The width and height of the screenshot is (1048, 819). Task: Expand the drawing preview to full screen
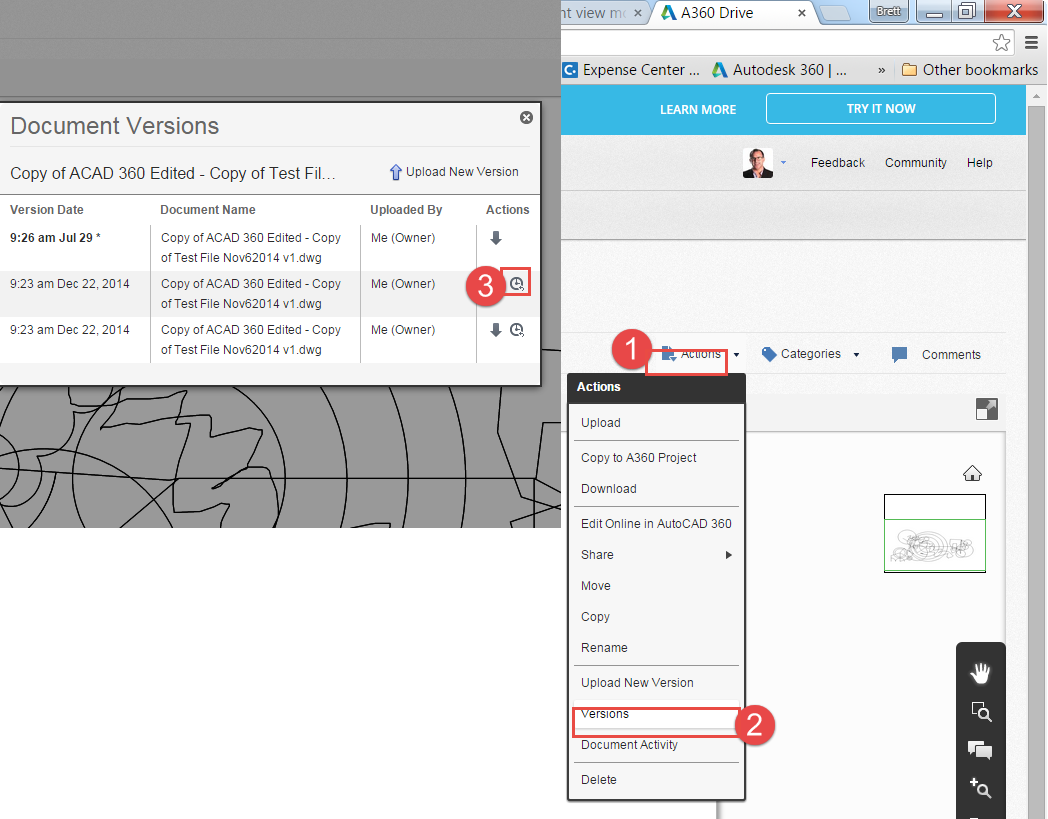click(x=987, y=409)
